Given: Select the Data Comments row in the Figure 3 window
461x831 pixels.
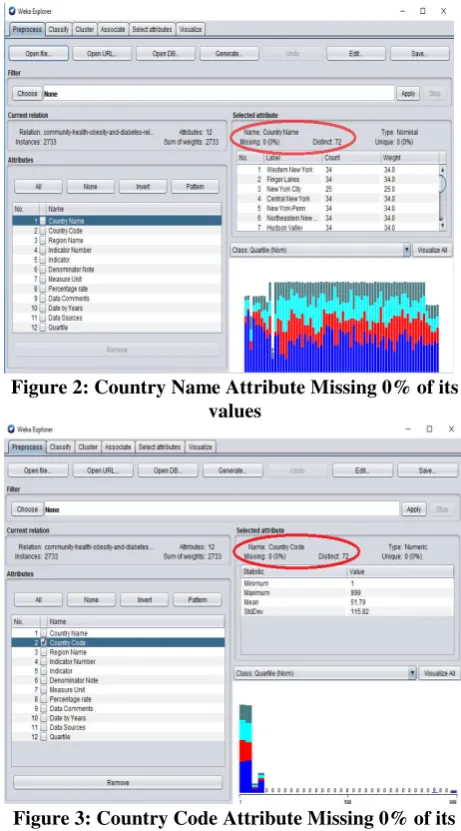Looking at the screenshot, I should pyautogui.click(x=118, y=709).
